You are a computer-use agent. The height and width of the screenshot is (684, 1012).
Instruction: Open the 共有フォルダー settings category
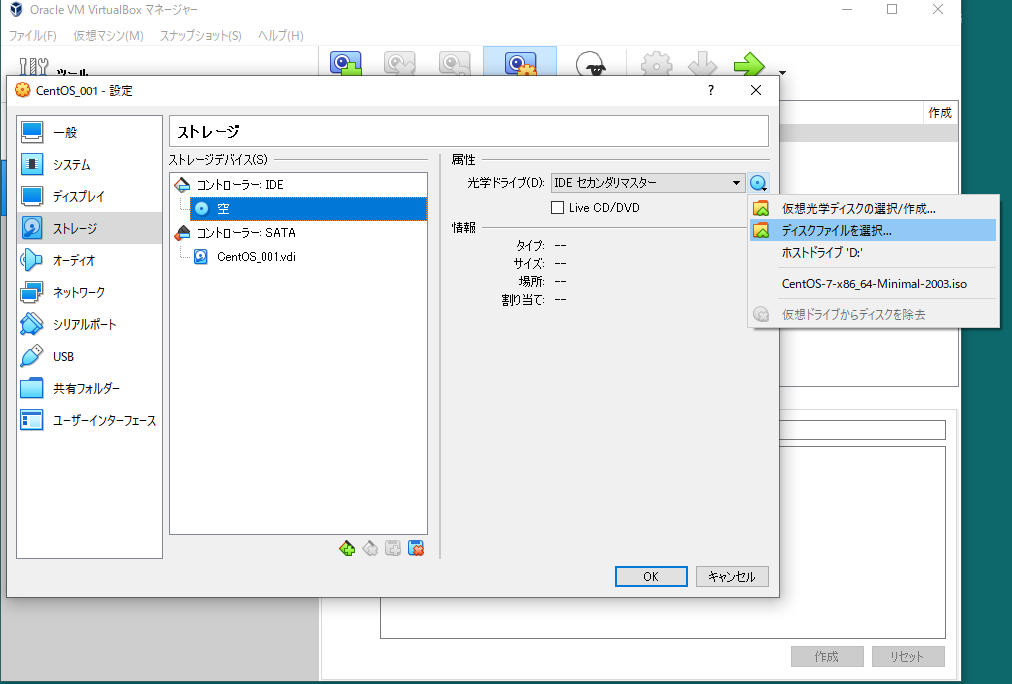tap(90, 388)
